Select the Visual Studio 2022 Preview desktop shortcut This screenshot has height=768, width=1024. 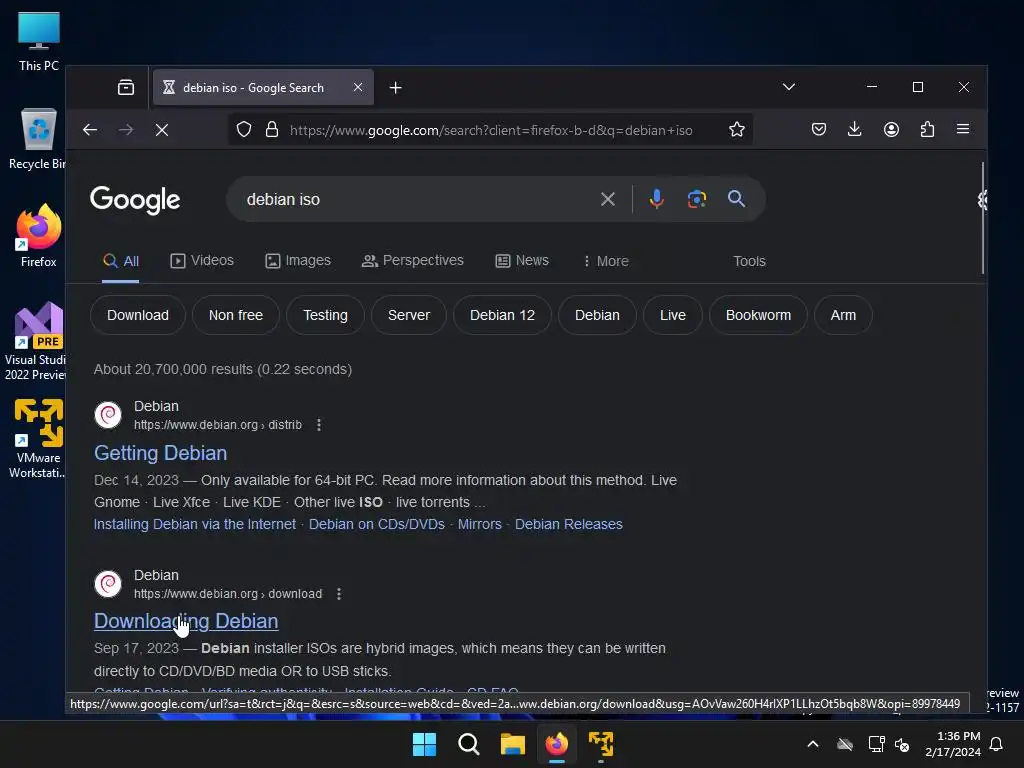pos(36,342)
